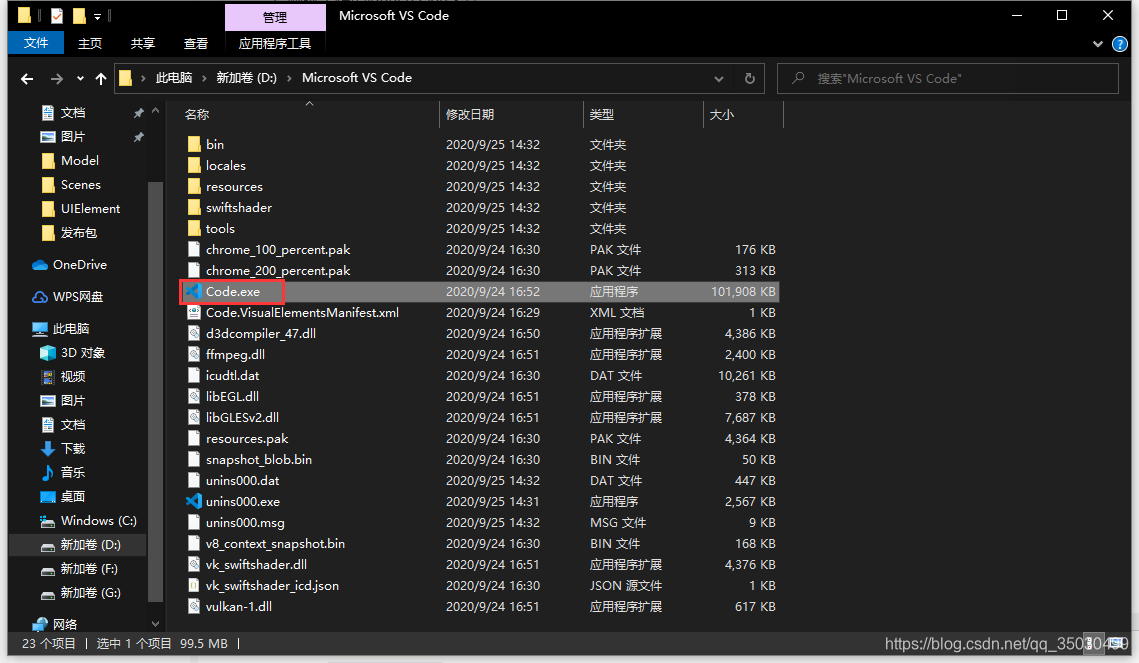Image resolution: width=1139 pixels, height=663 pixels.
Task: Open the Scenes quick access folder
Action: pyautogui.click(x=70, y=184)
